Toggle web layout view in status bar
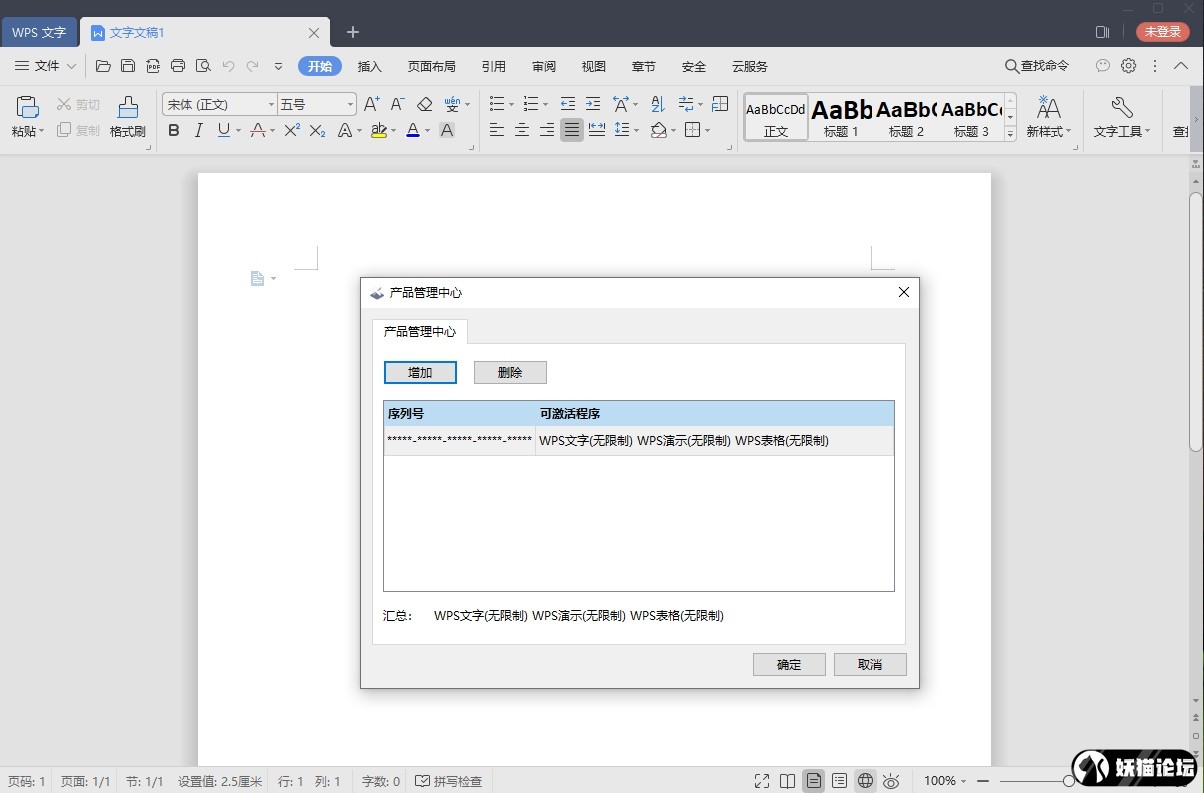This screenshot has width=1204, height=793. 866,781
